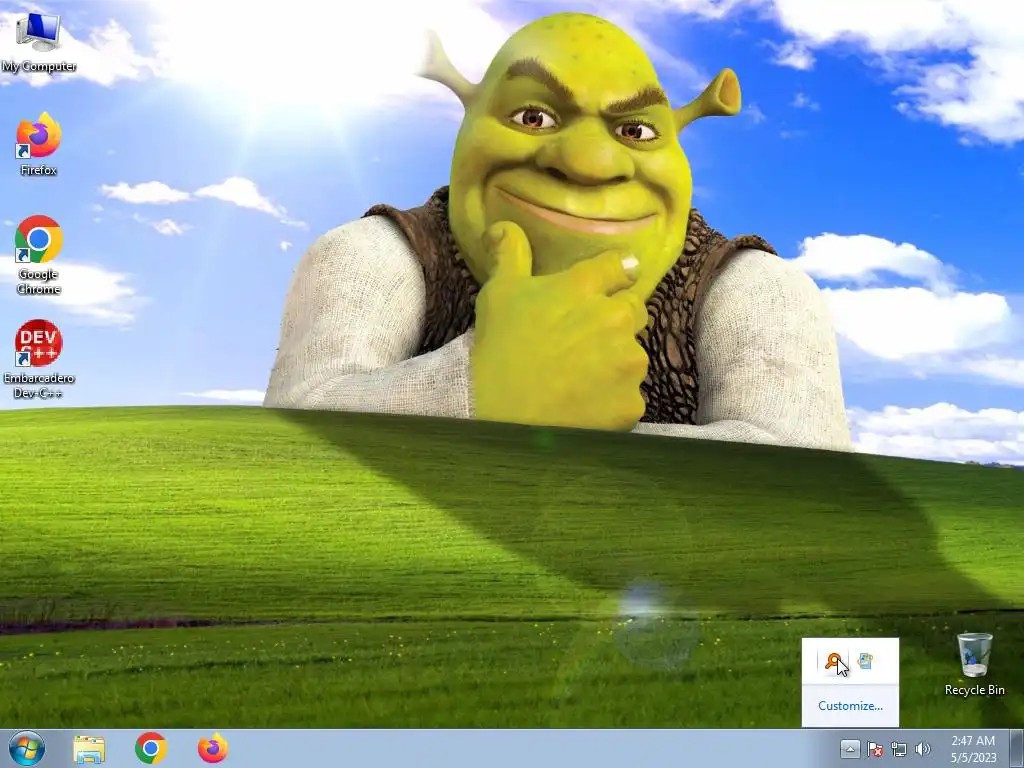Click the orange magnifier tray icon
This screenshot has width=1024, height=768.
[833, 662]
